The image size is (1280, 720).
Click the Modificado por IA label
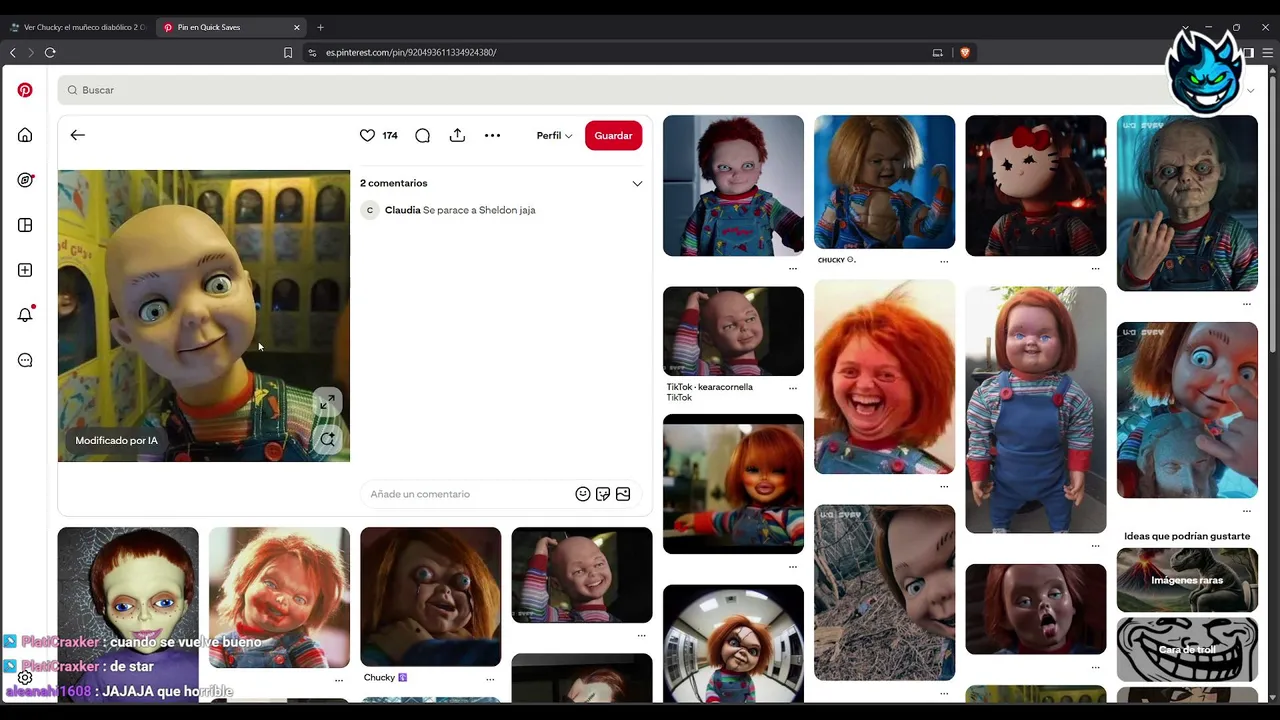pos(117,440)
